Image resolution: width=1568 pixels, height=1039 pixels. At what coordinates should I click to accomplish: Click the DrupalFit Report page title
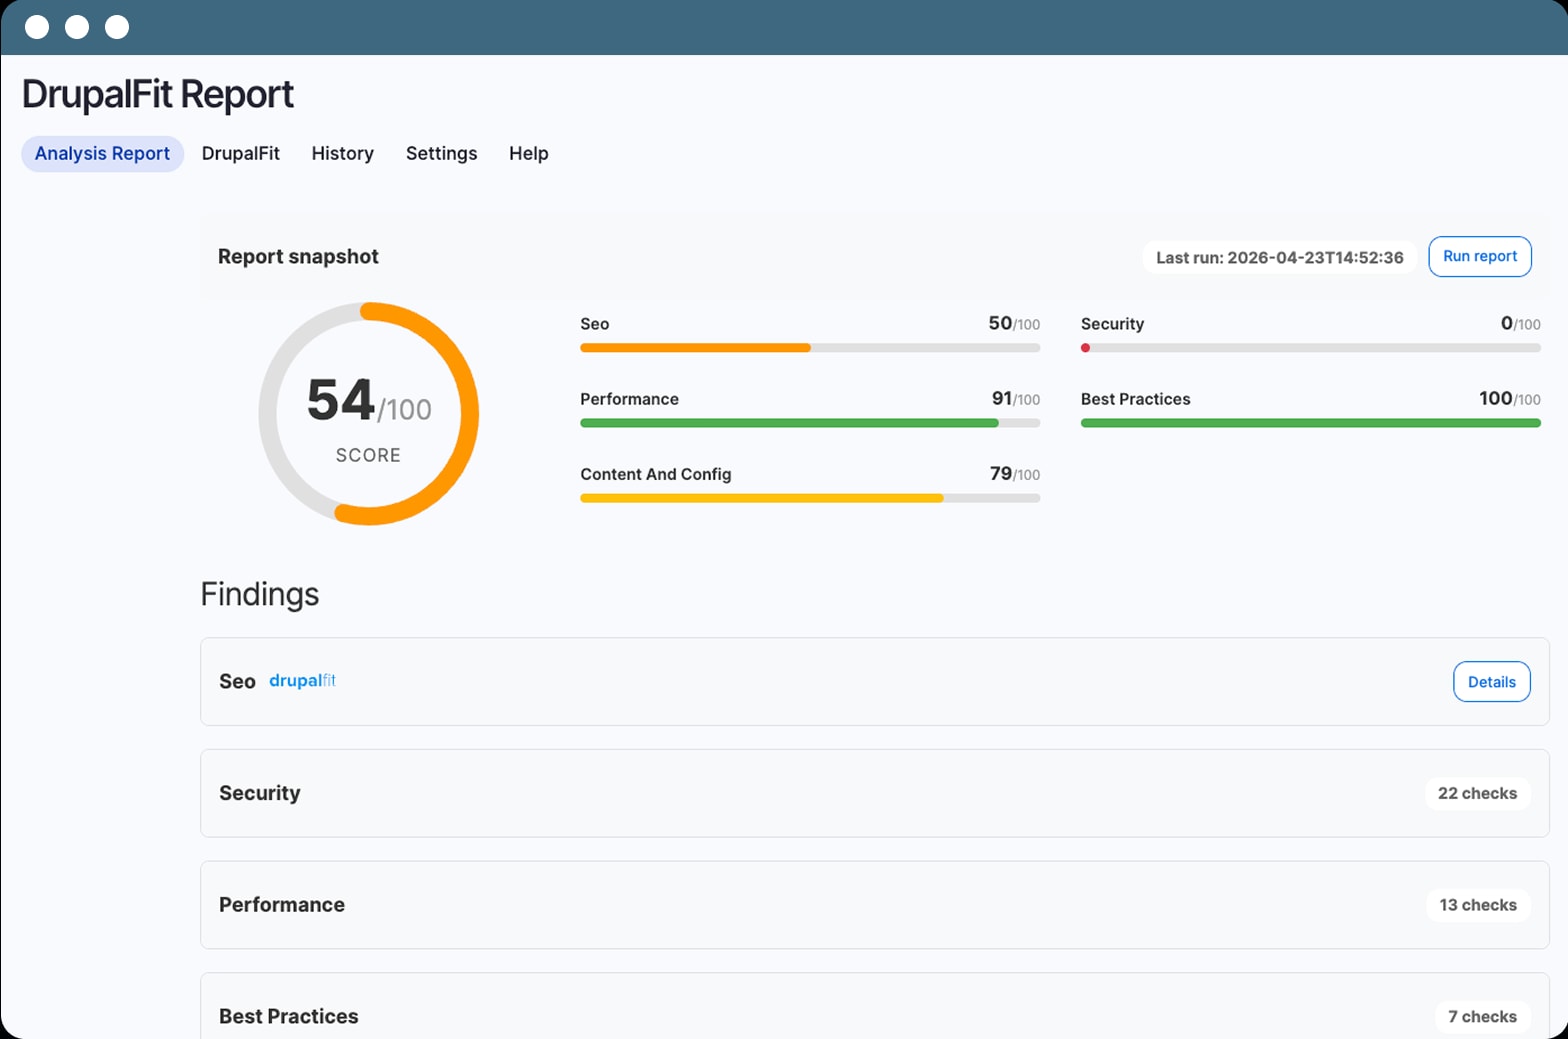157,95
